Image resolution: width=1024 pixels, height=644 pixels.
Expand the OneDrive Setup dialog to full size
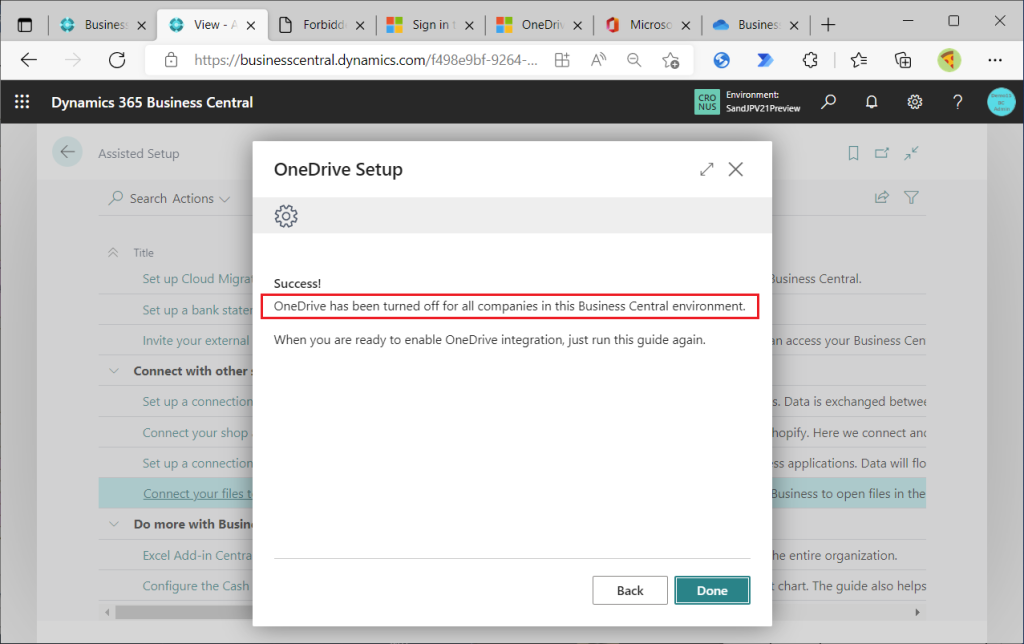click(707, 169)
